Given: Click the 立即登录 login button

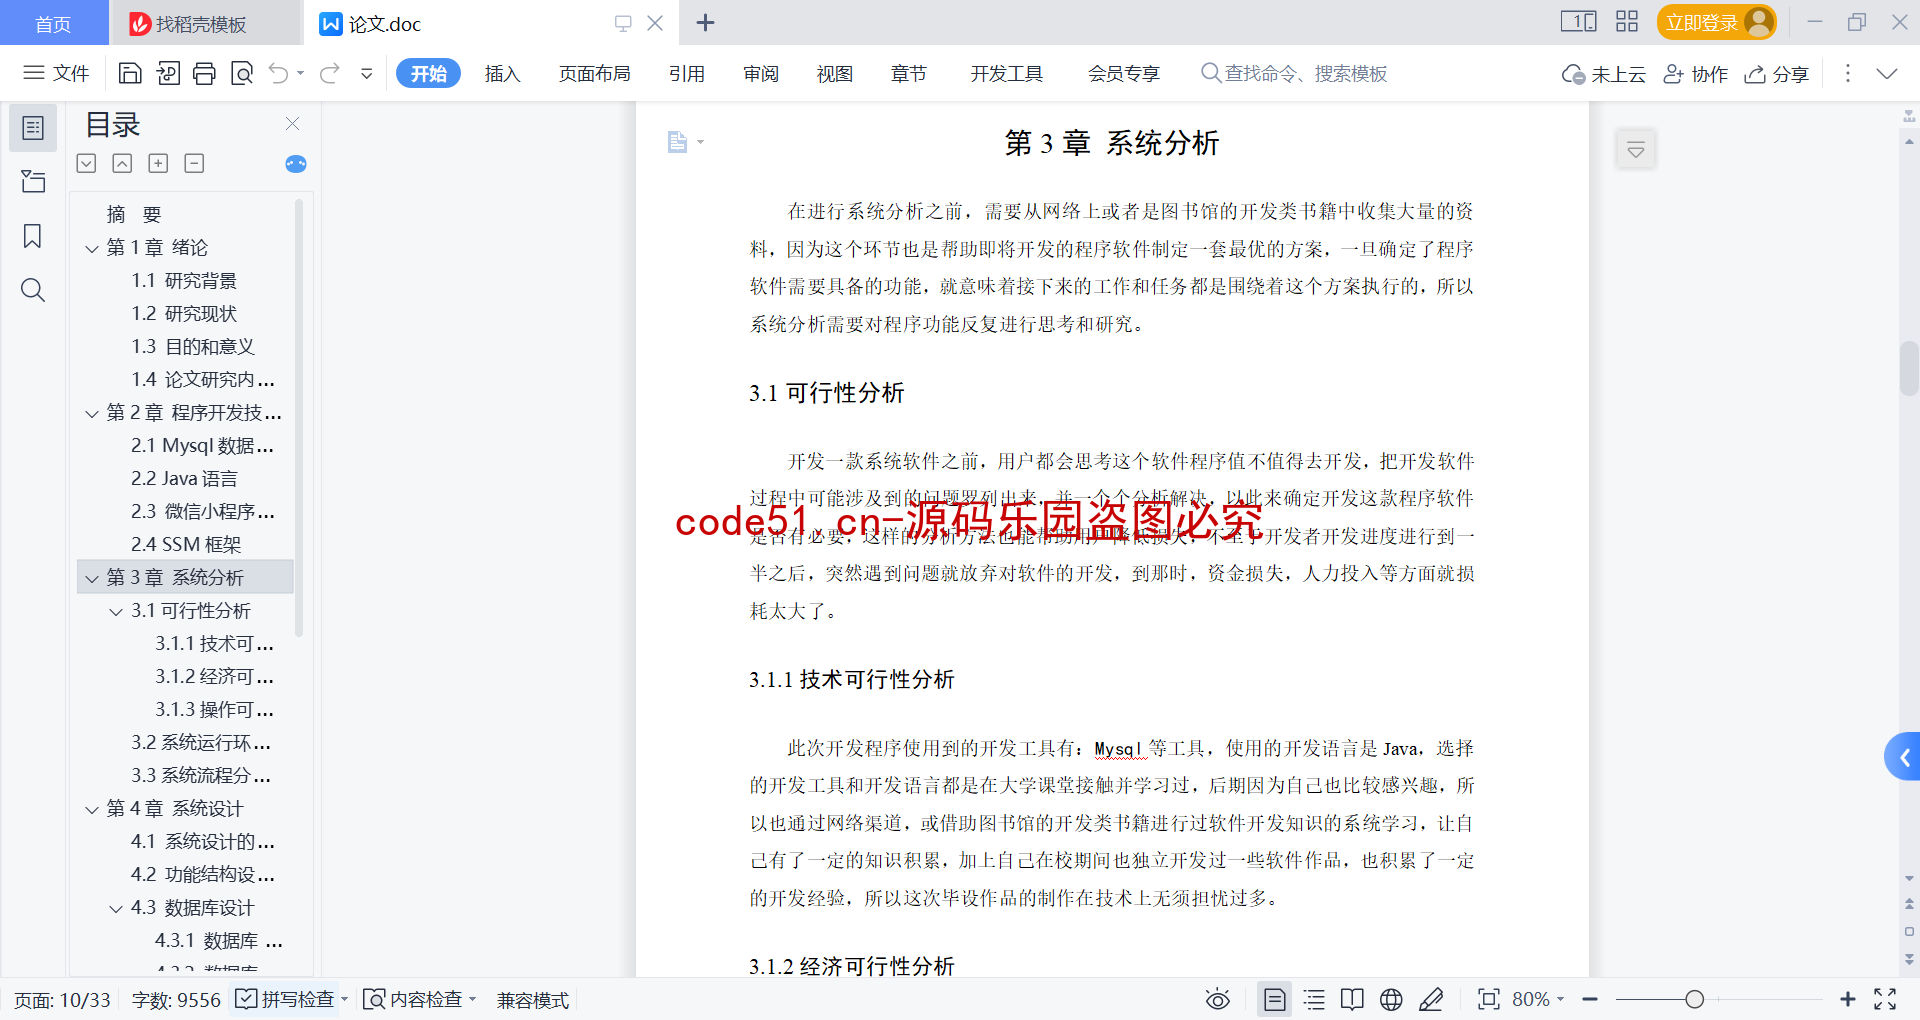Looking at the screenshot, I should pyautogui.click(x=1717, y=22).
